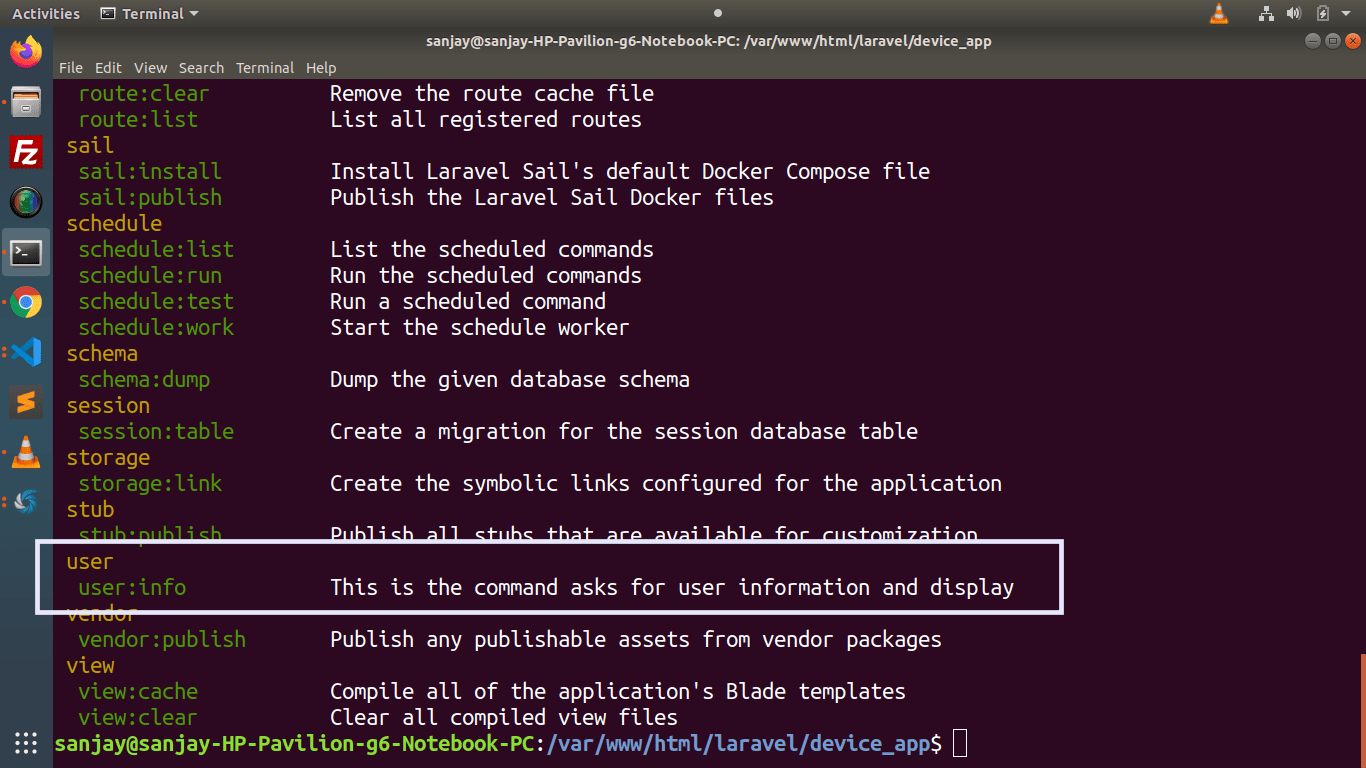Click the 'schedule' group heading
This screenshot has width=1366, height=768.
click(x=114, y=224)
